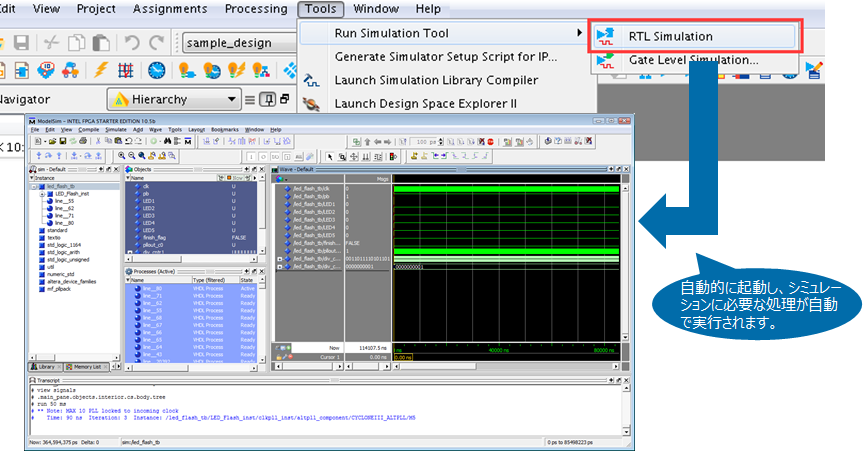Click the traffic light icon in ModelSim toolbar
This screenshot has width=865, height=451.
pyautogui.click(x=393, y=157)
